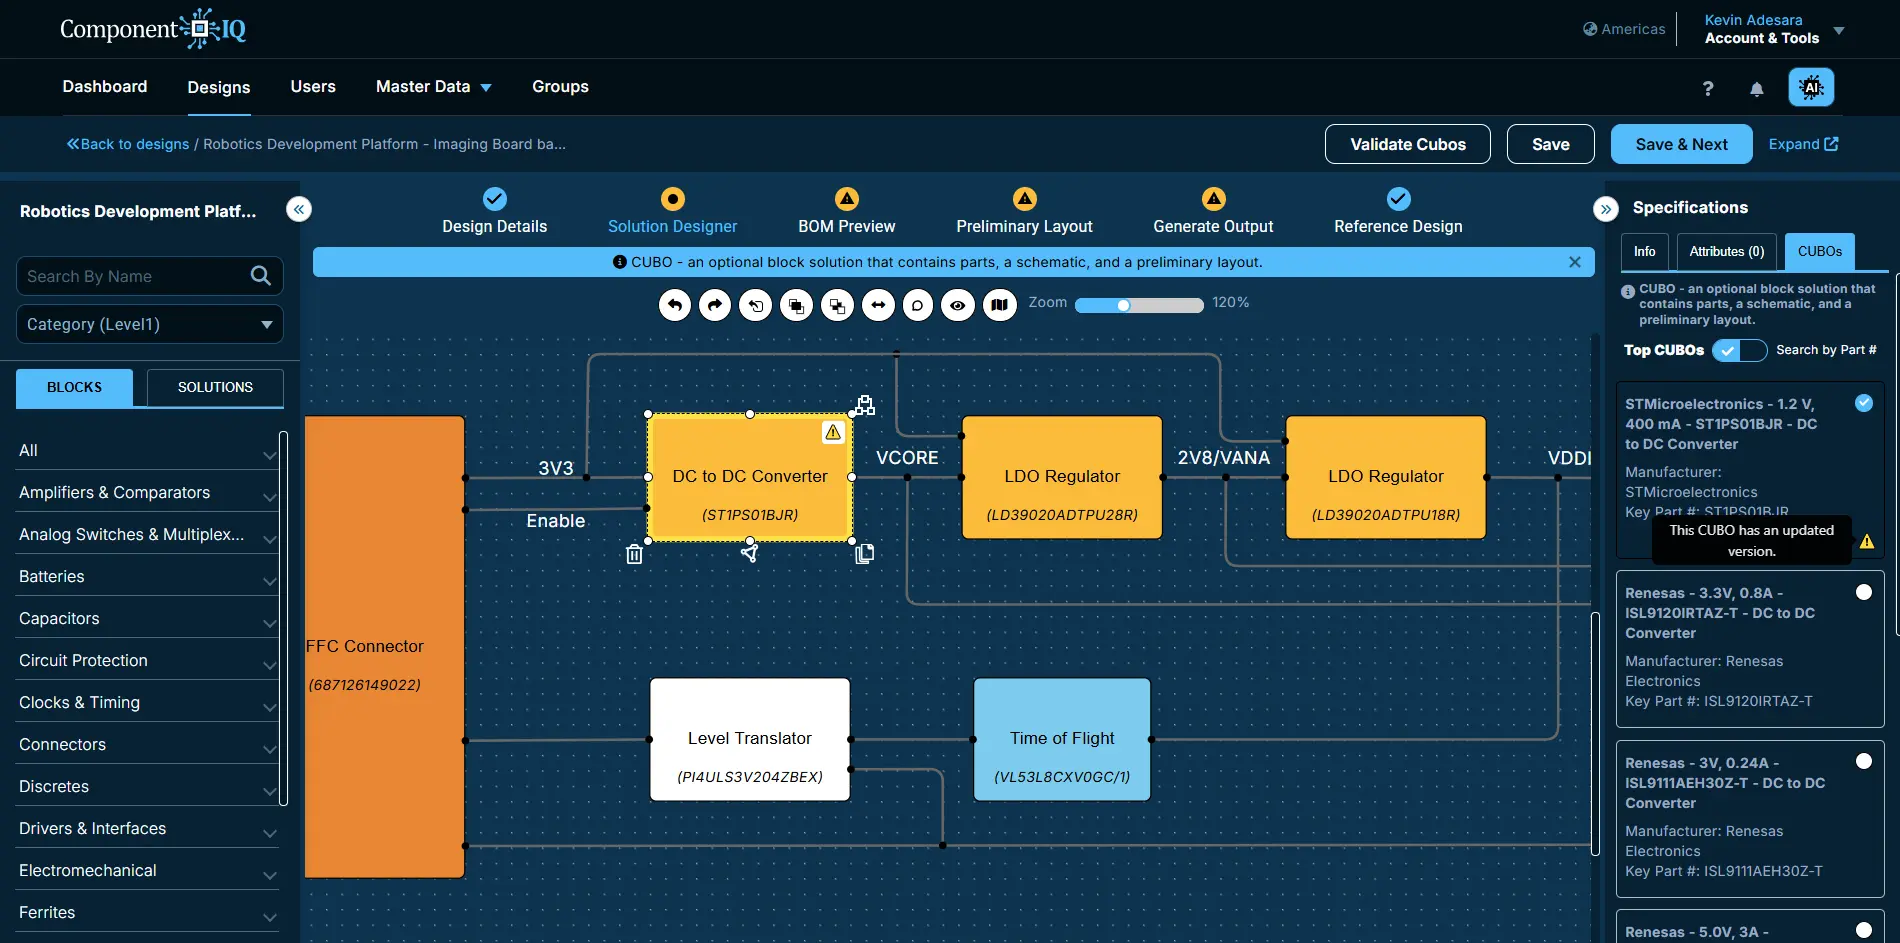Open the Master Data dropdown menu
1900x943 pixels.
coord(433,87)
